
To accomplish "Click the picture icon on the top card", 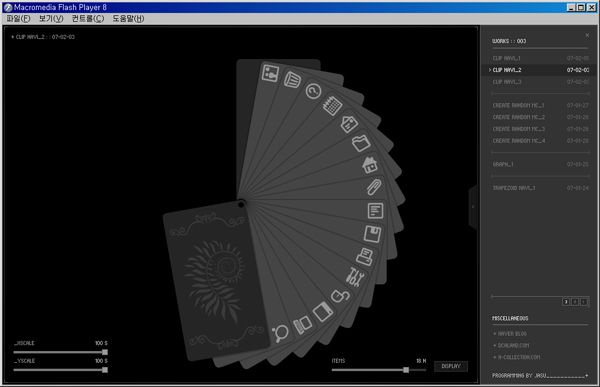I will point(270,73).
